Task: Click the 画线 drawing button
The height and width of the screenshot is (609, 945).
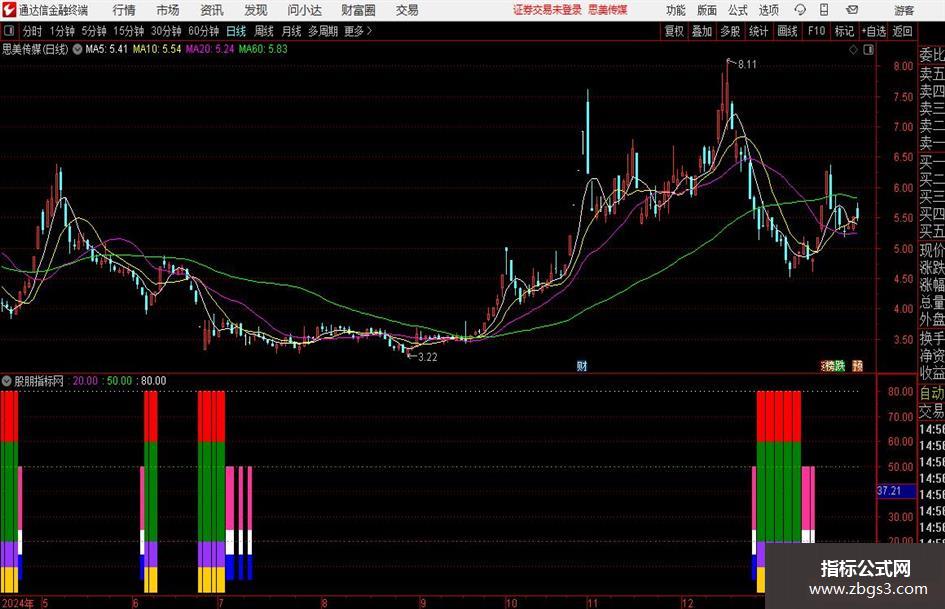Action: 788,31
